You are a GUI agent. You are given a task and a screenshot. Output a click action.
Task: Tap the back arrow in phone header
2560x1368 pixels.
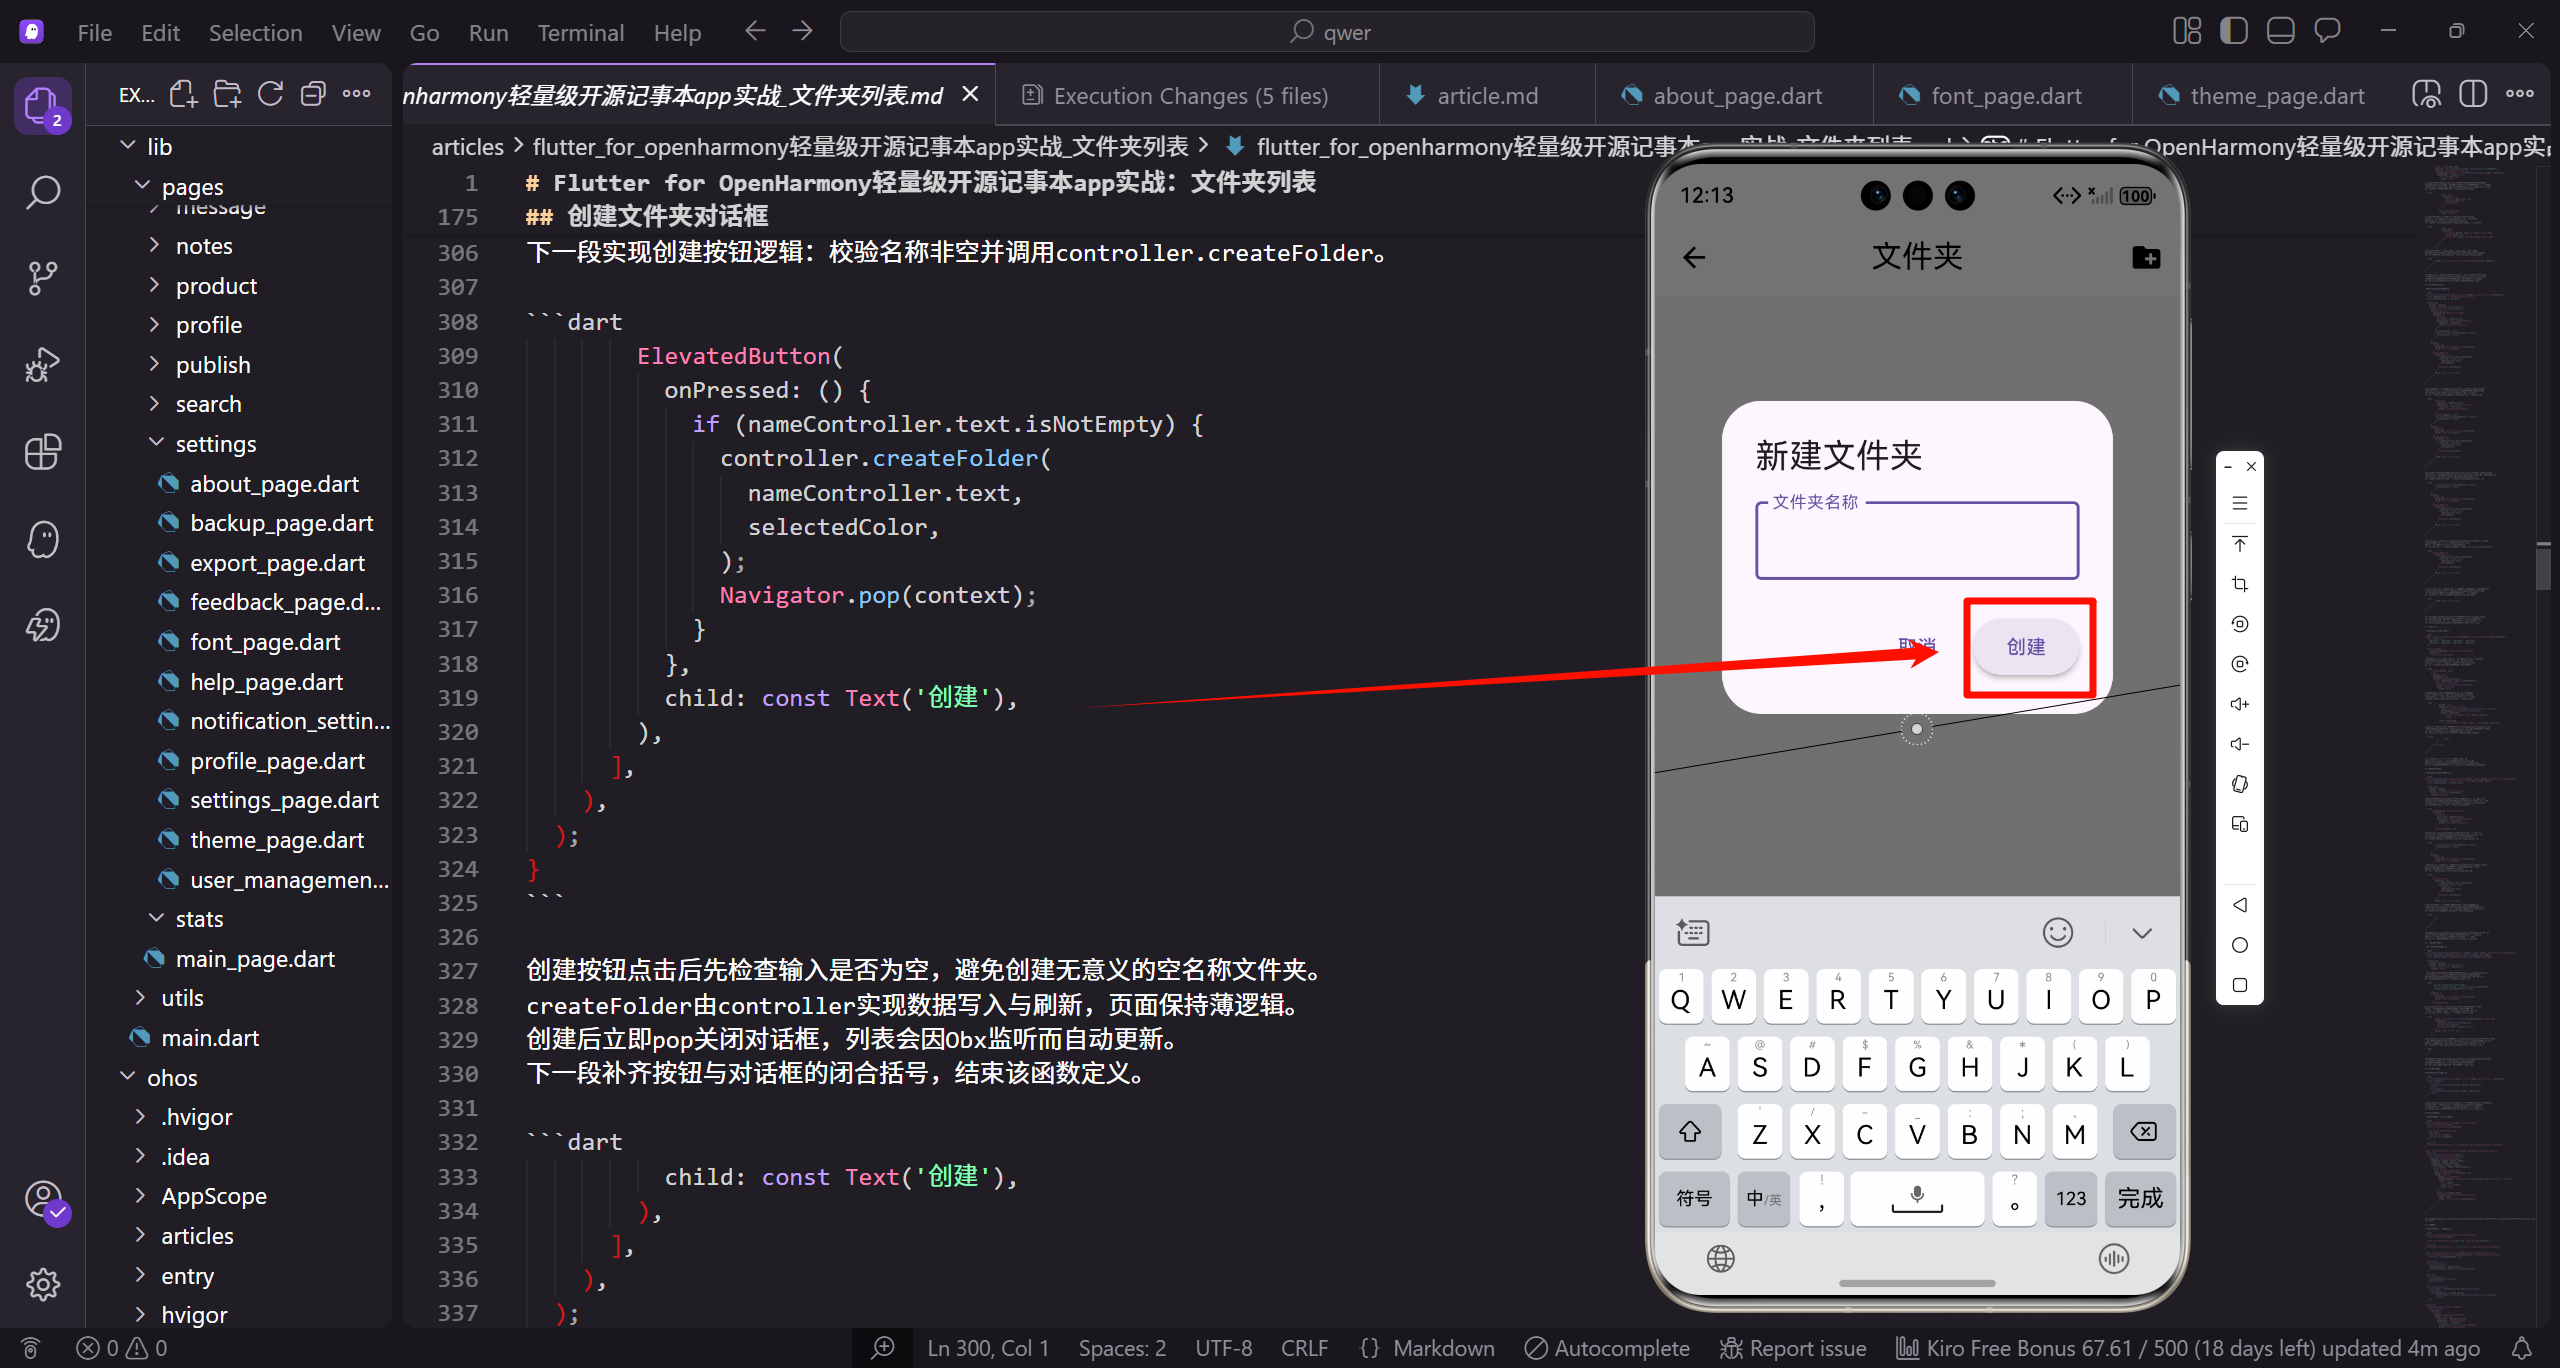(1694, 258)
